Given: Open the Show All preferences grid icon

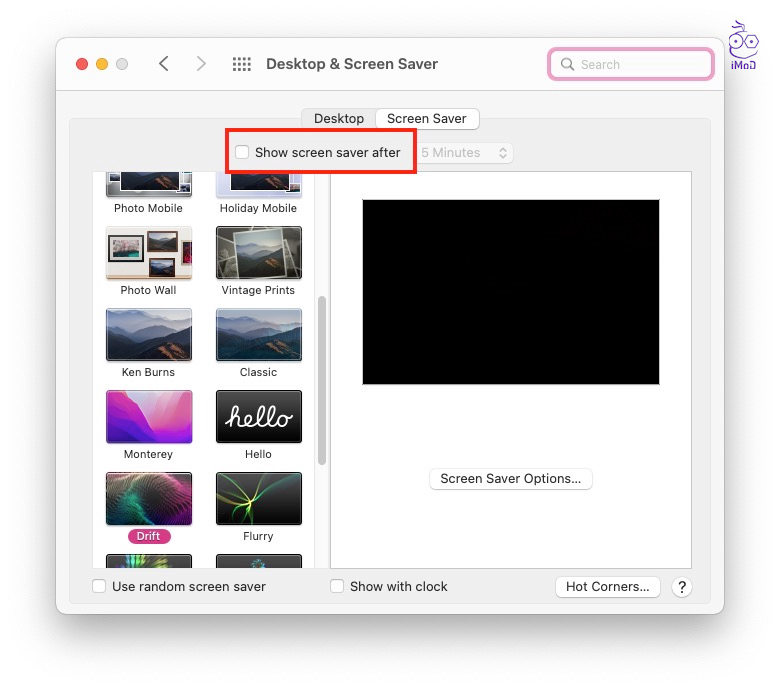Looking at the screenshot, I should 241,64.
